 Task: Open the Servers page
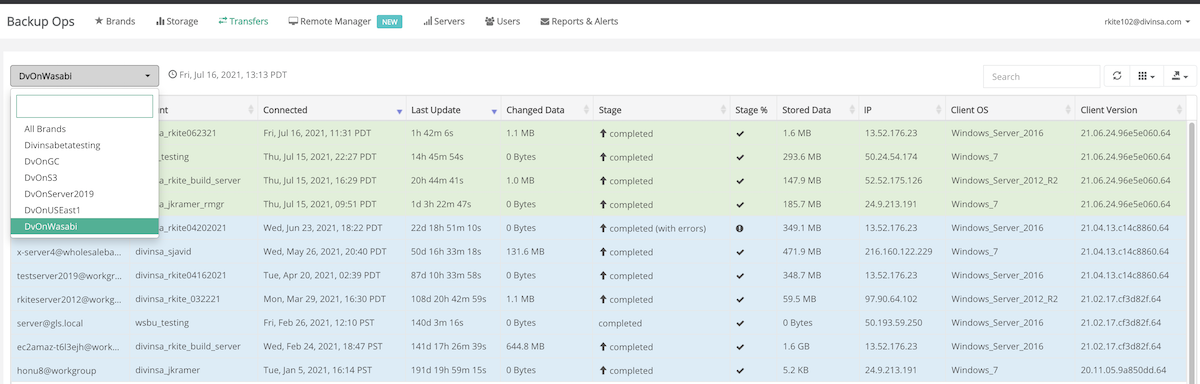pyautogui.click(x=443, y=21)
